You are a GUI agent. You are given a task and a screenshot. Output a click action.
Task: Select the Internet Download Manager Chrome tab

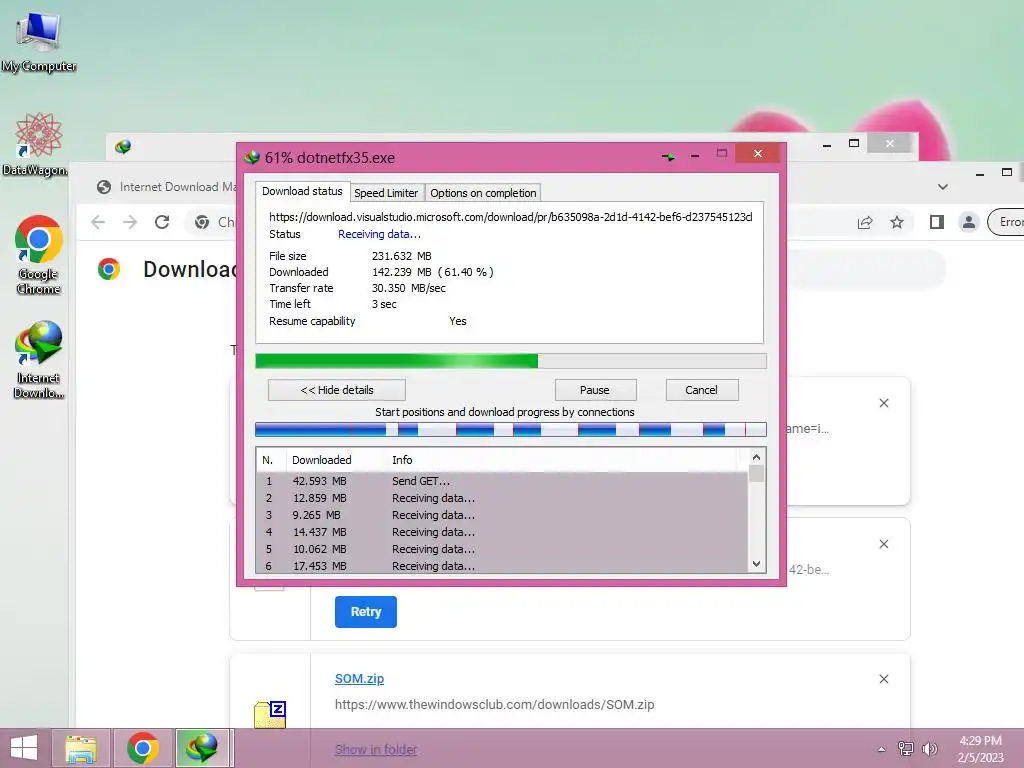tap(167, 187)
